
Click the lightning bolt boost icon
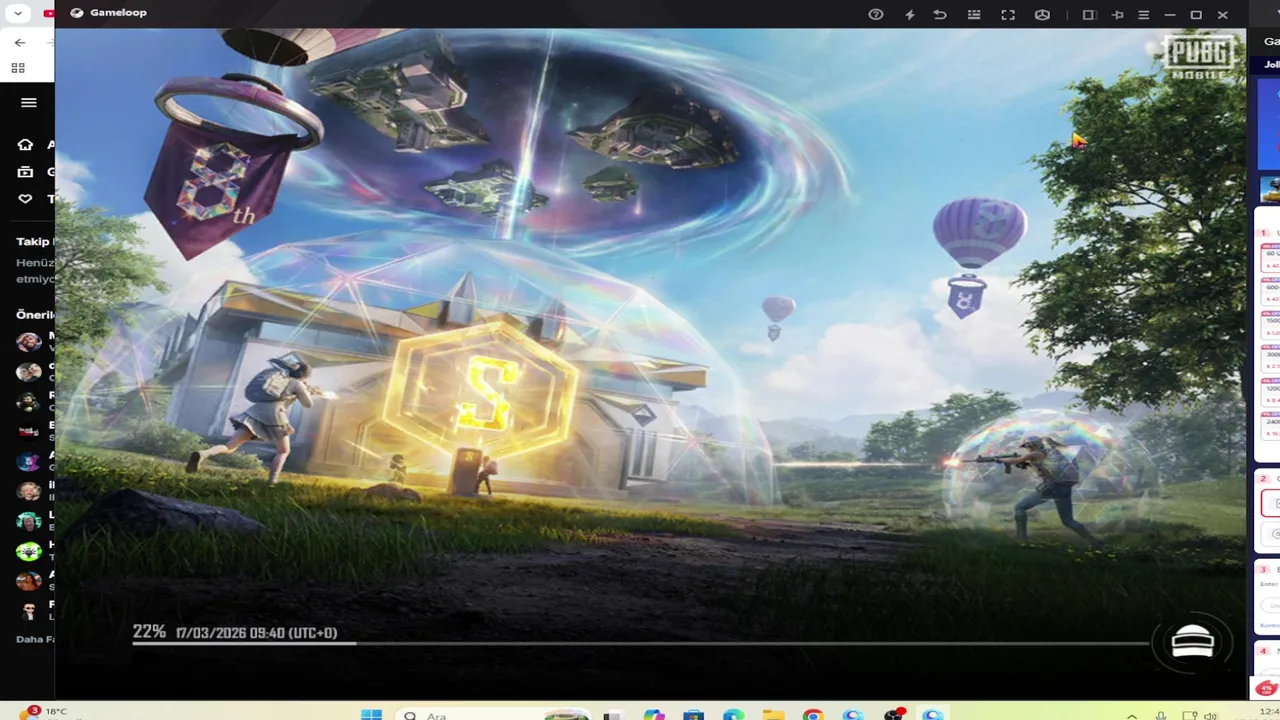(910, 15)
